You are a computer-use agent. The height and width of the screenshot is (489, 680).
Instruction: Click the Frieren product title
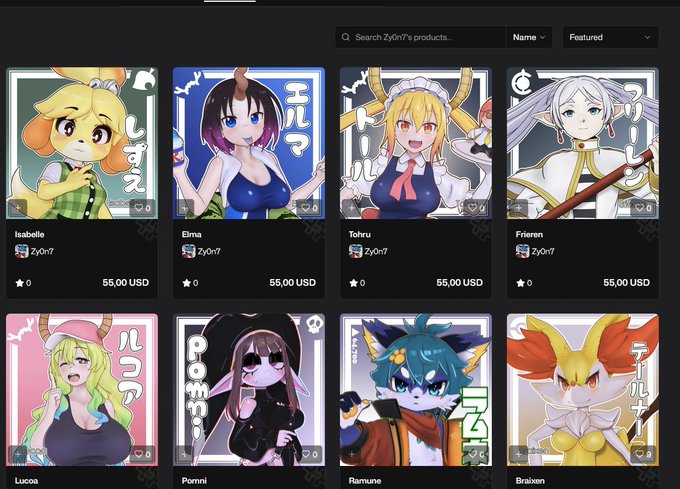coord(529,235)
